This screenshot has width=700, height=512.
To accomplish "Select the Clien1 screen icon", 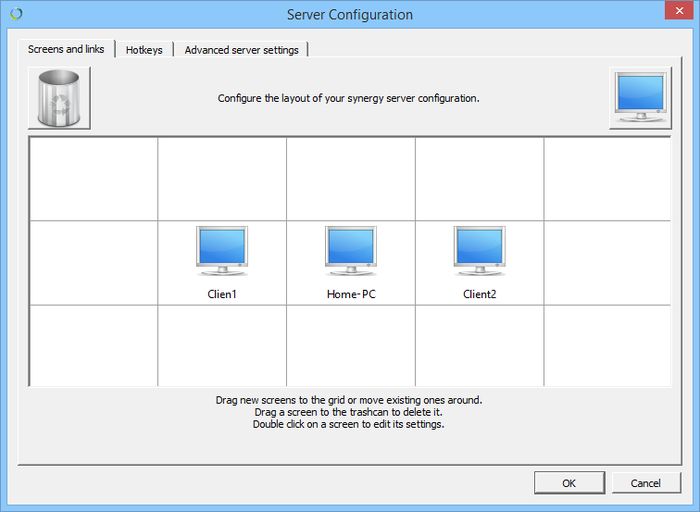I will tap(222, 252).
